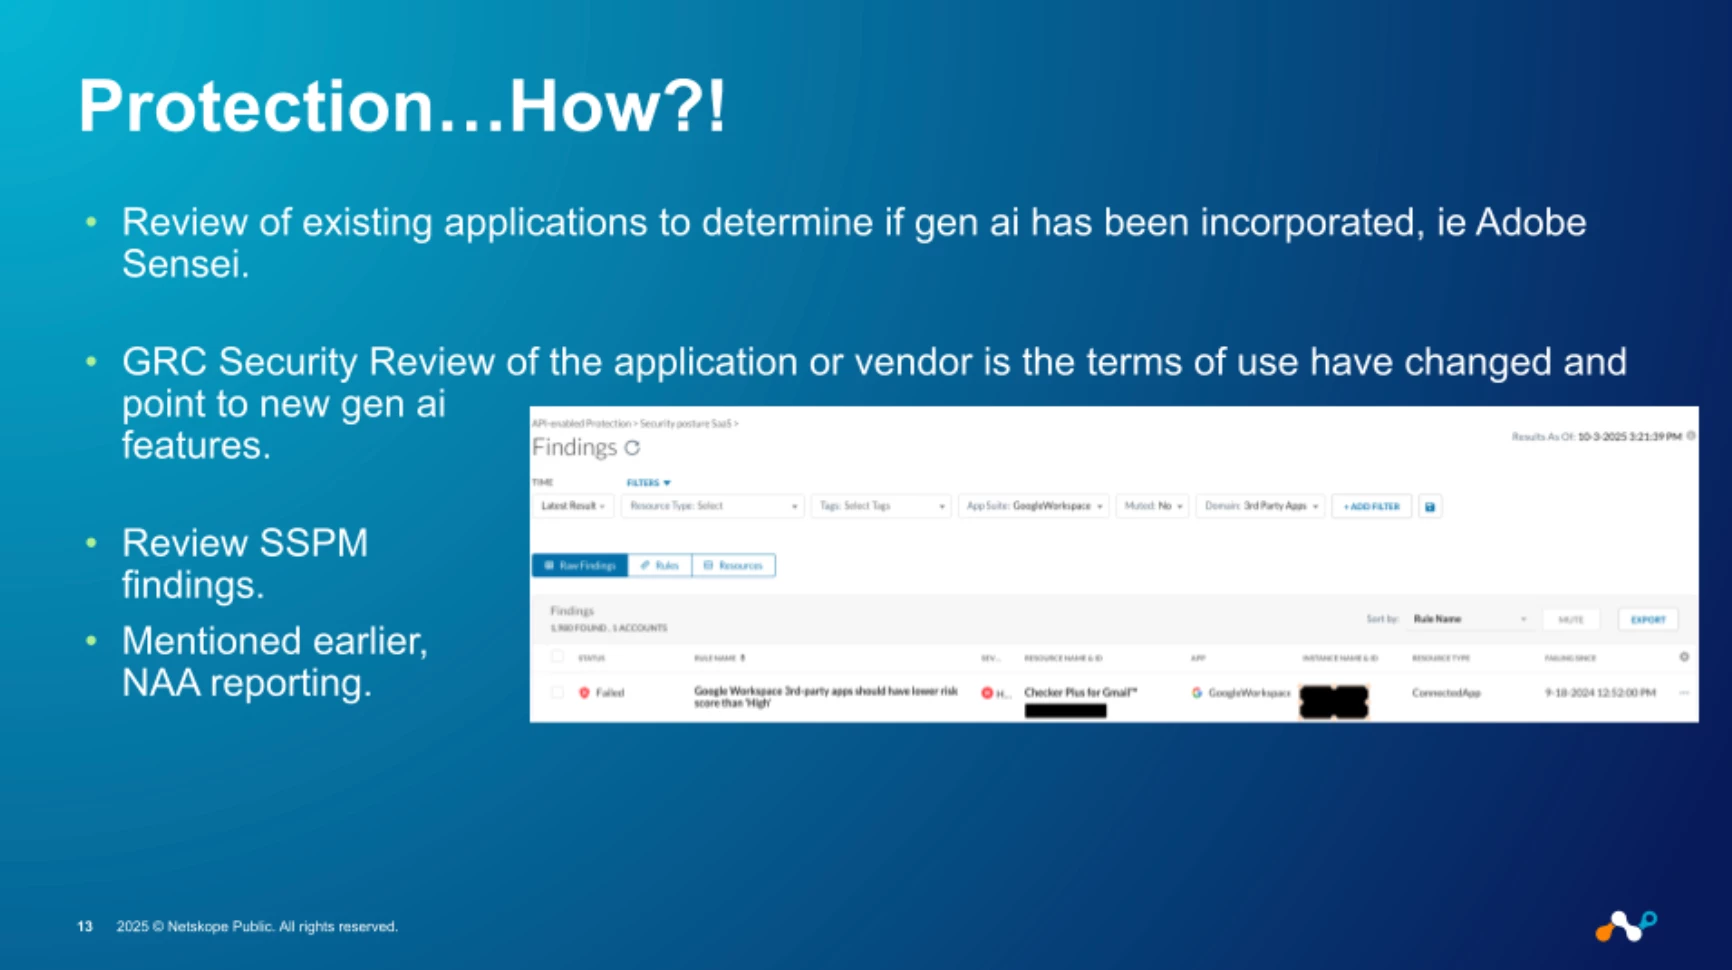Open the row actions ellipsis menu

coord(1684,692)
